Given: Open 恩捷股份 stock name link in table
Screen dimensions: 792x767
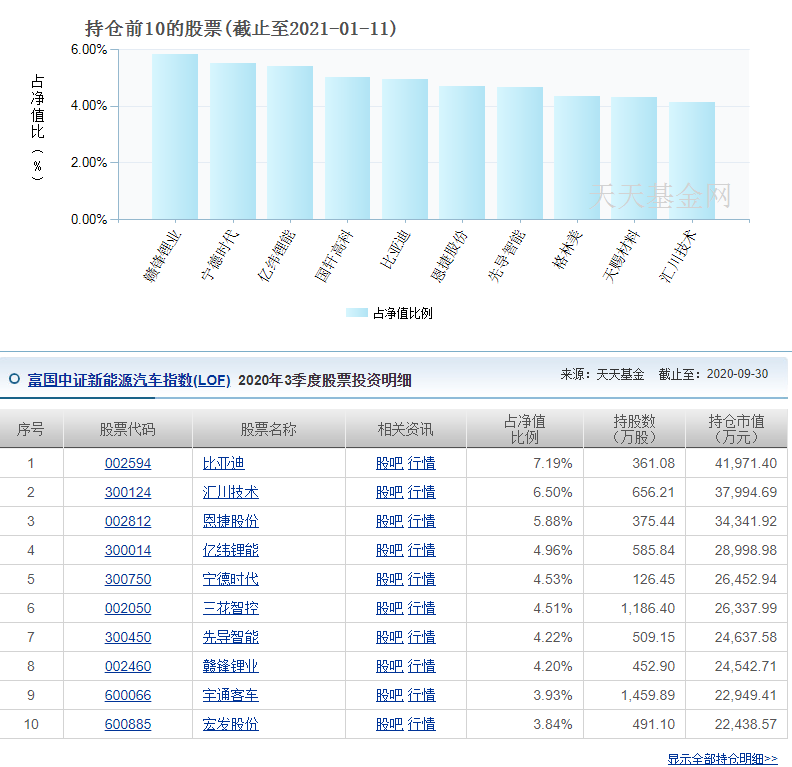Looking at the screenshot, I should tap(230, 521).
